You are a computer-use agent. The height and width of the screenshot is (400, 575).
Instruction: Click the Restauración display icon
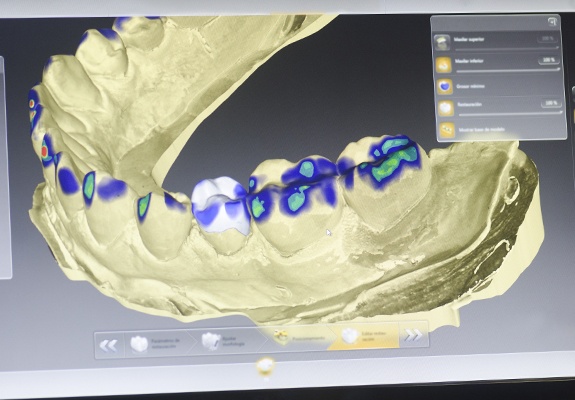(x=446, y=108)
